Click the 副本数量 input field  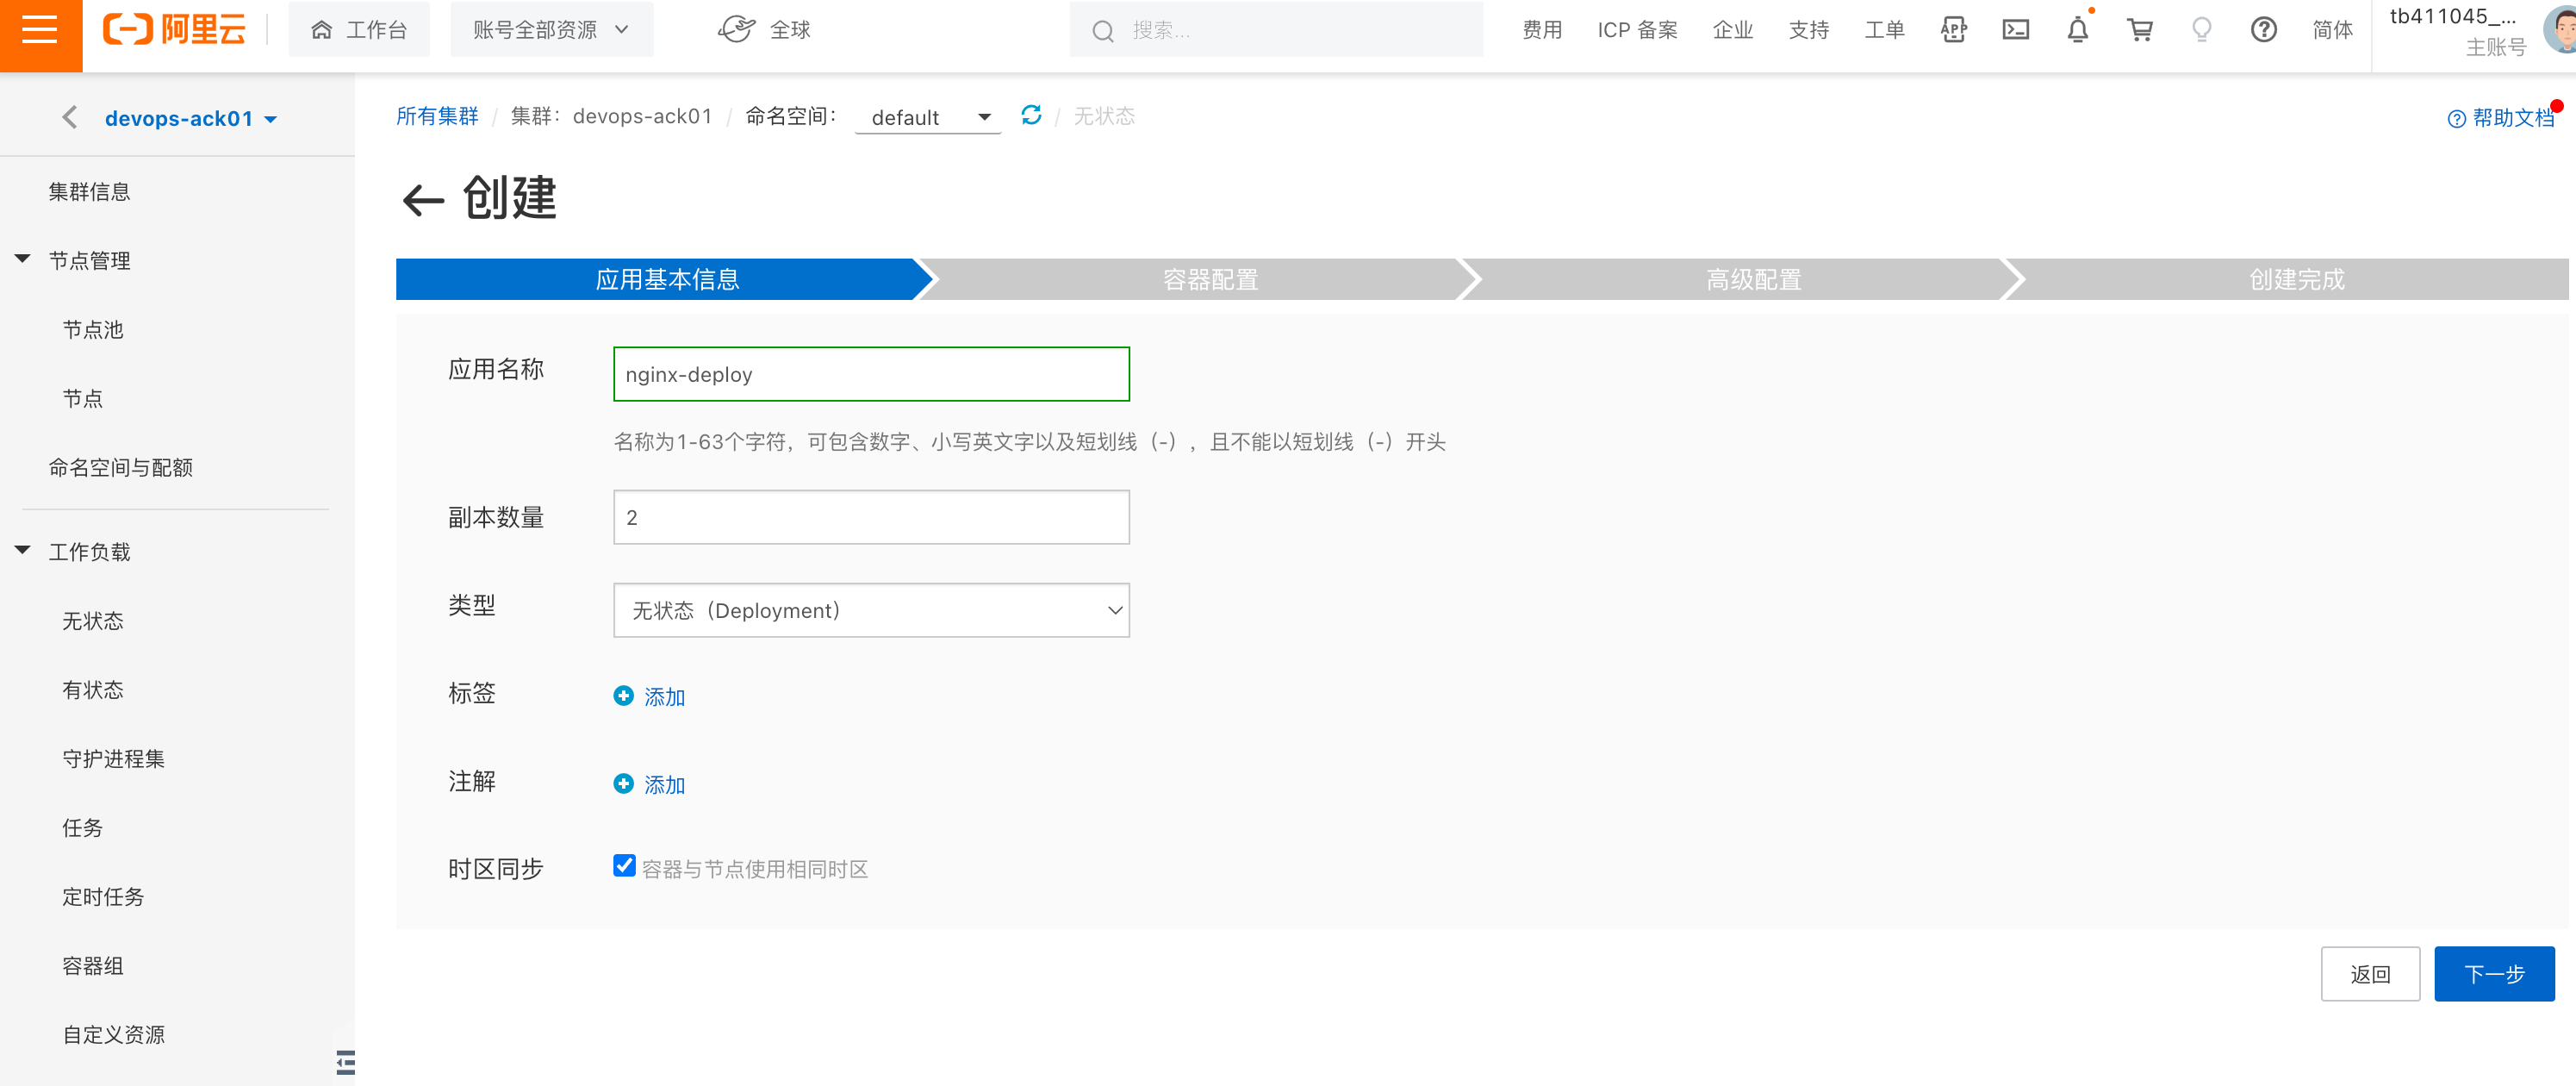click(x=871, y=517)
